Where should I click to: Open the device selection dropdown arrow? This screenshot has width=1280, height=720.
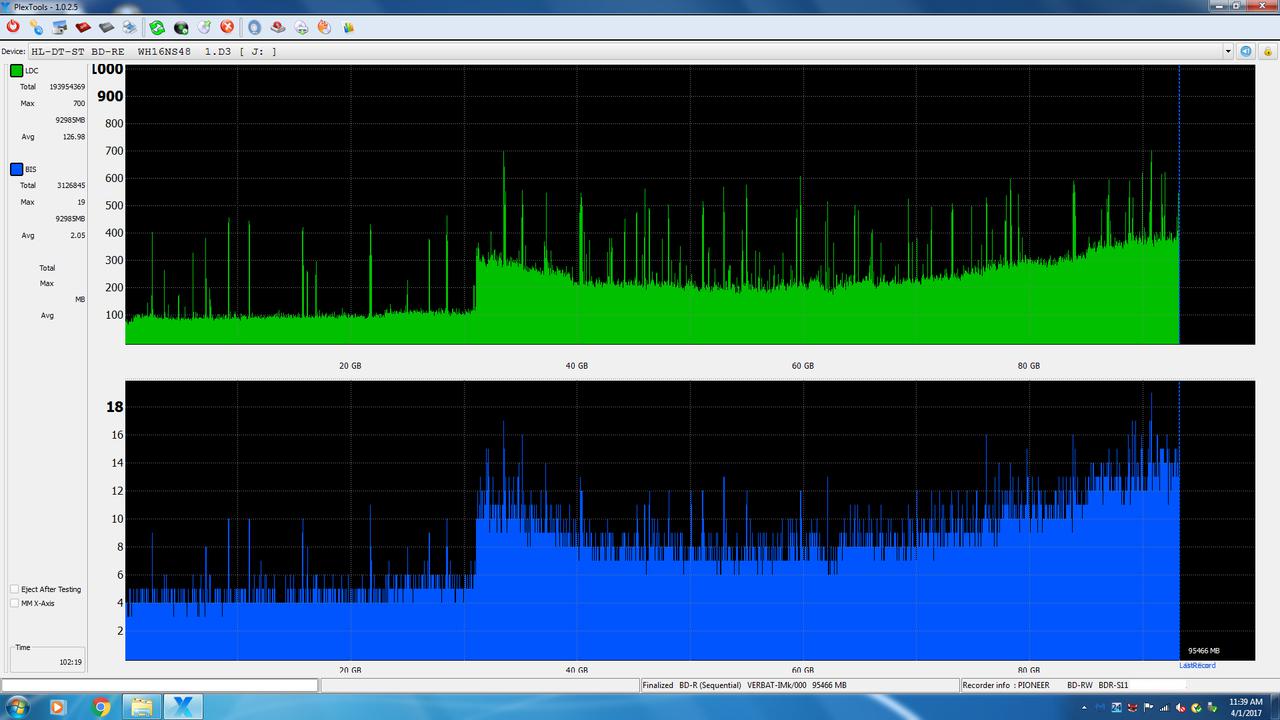1228,51
